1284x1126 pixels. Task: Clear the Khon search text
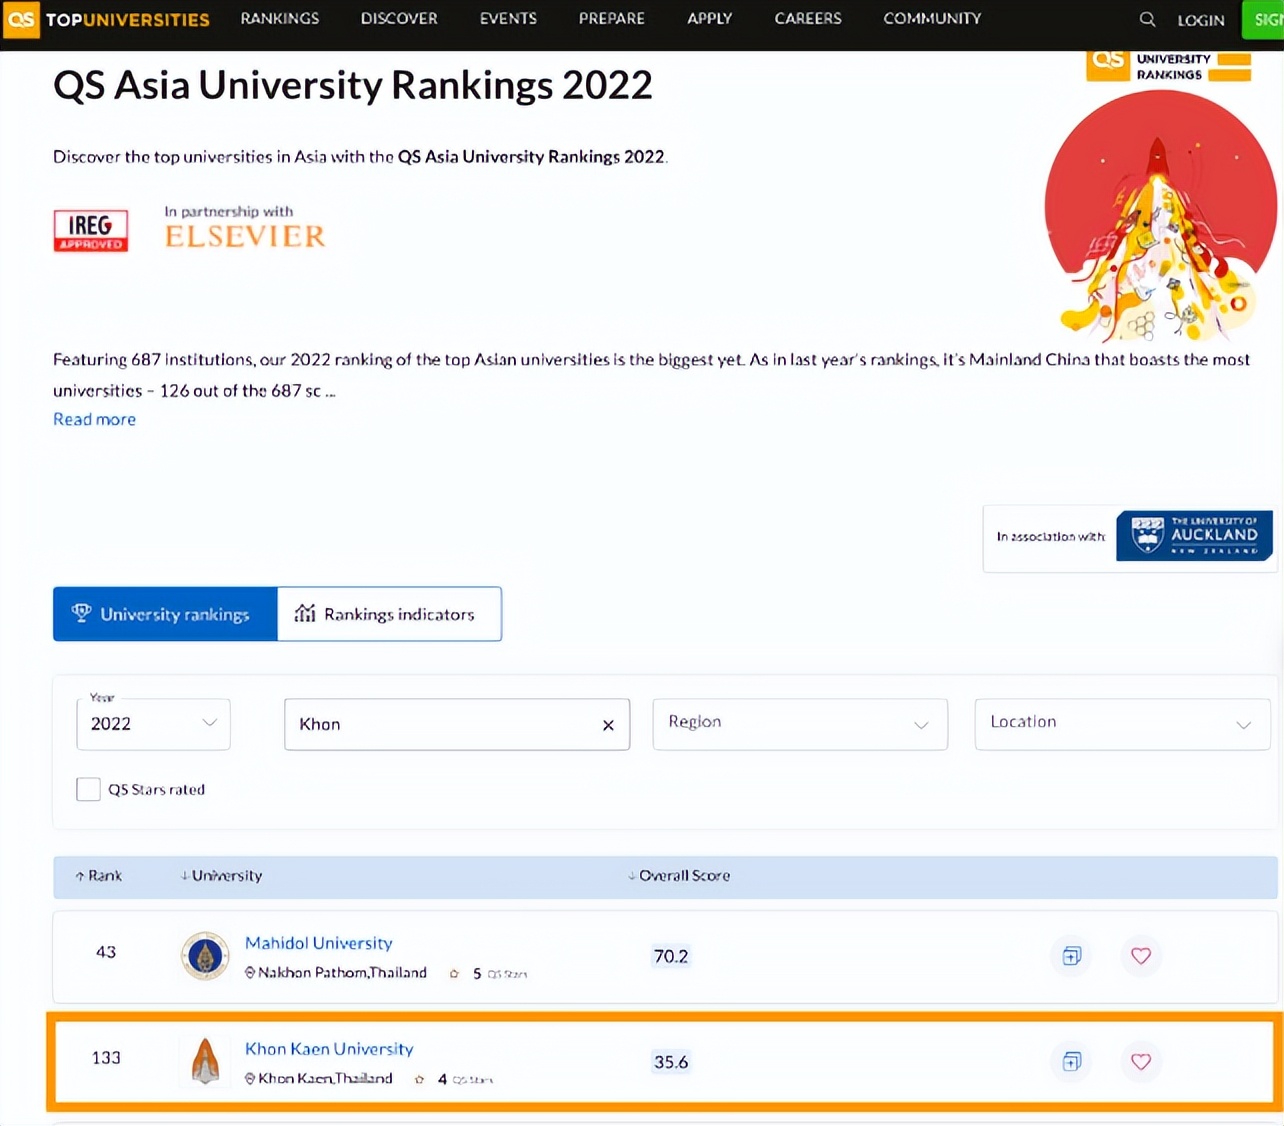point(608,725)
